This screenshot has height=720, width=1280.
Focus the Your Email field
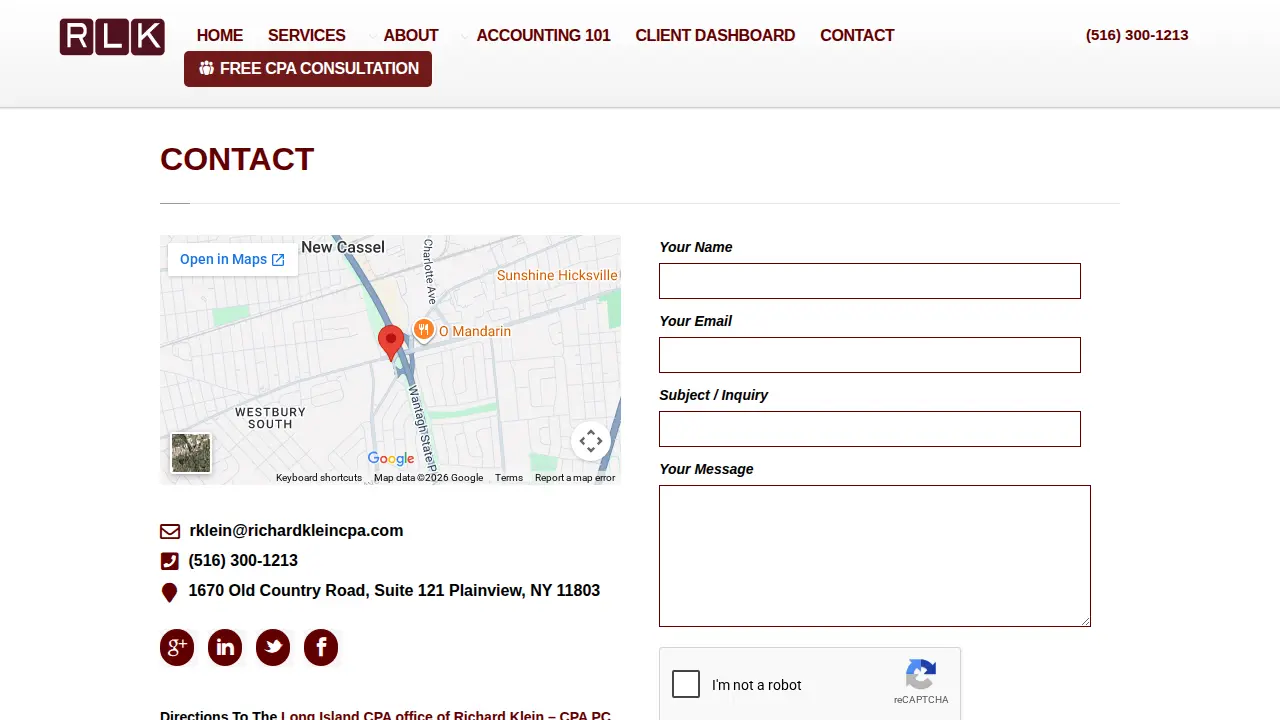click(x=870, y=355)
